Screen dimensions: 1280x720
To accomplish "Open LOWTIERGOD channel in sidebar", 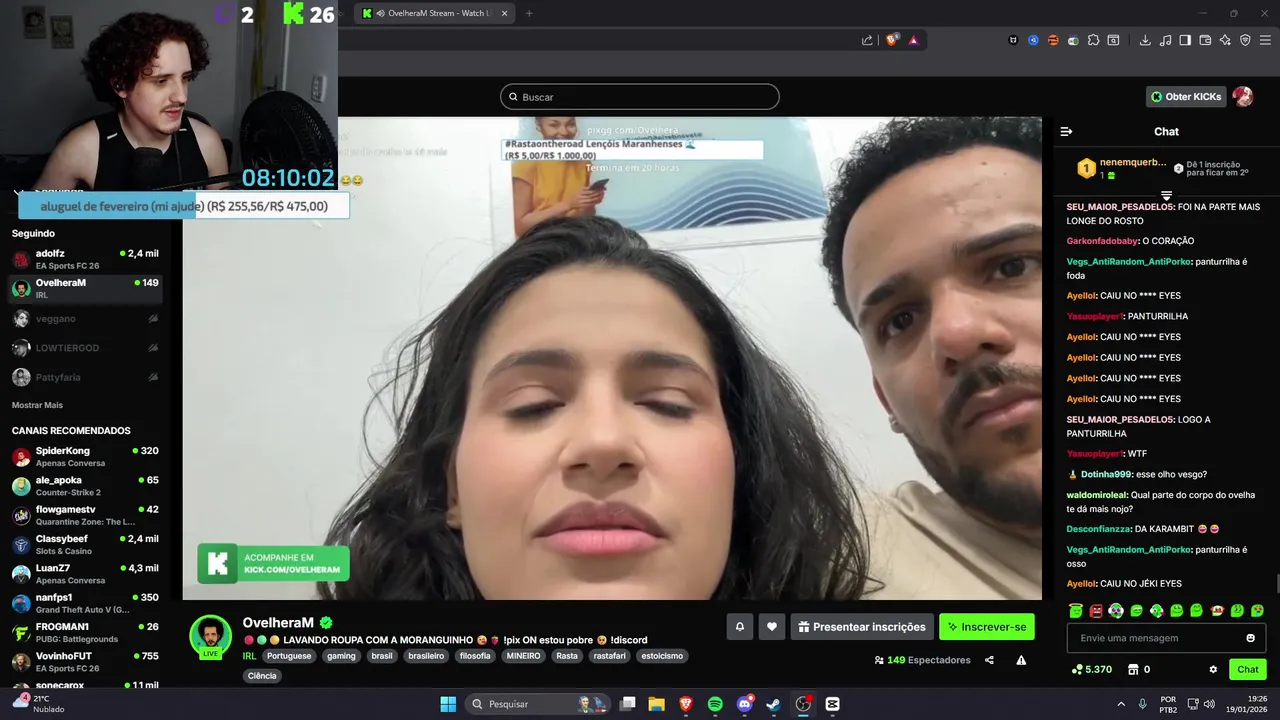I will [x=85, y=348].
